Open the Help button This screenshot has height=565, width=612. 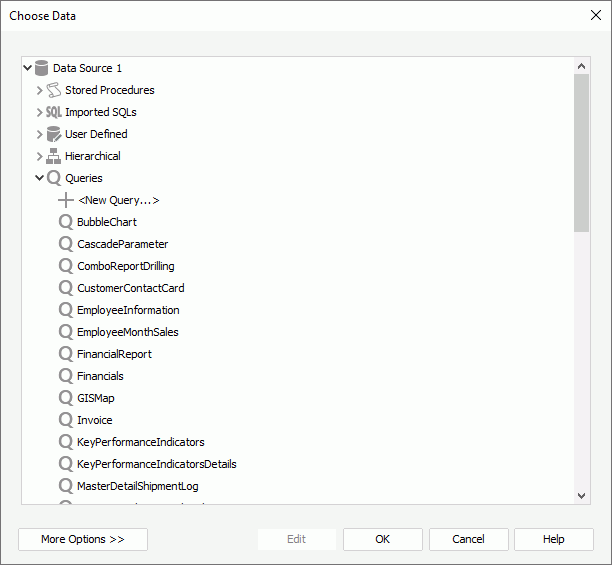553,539
